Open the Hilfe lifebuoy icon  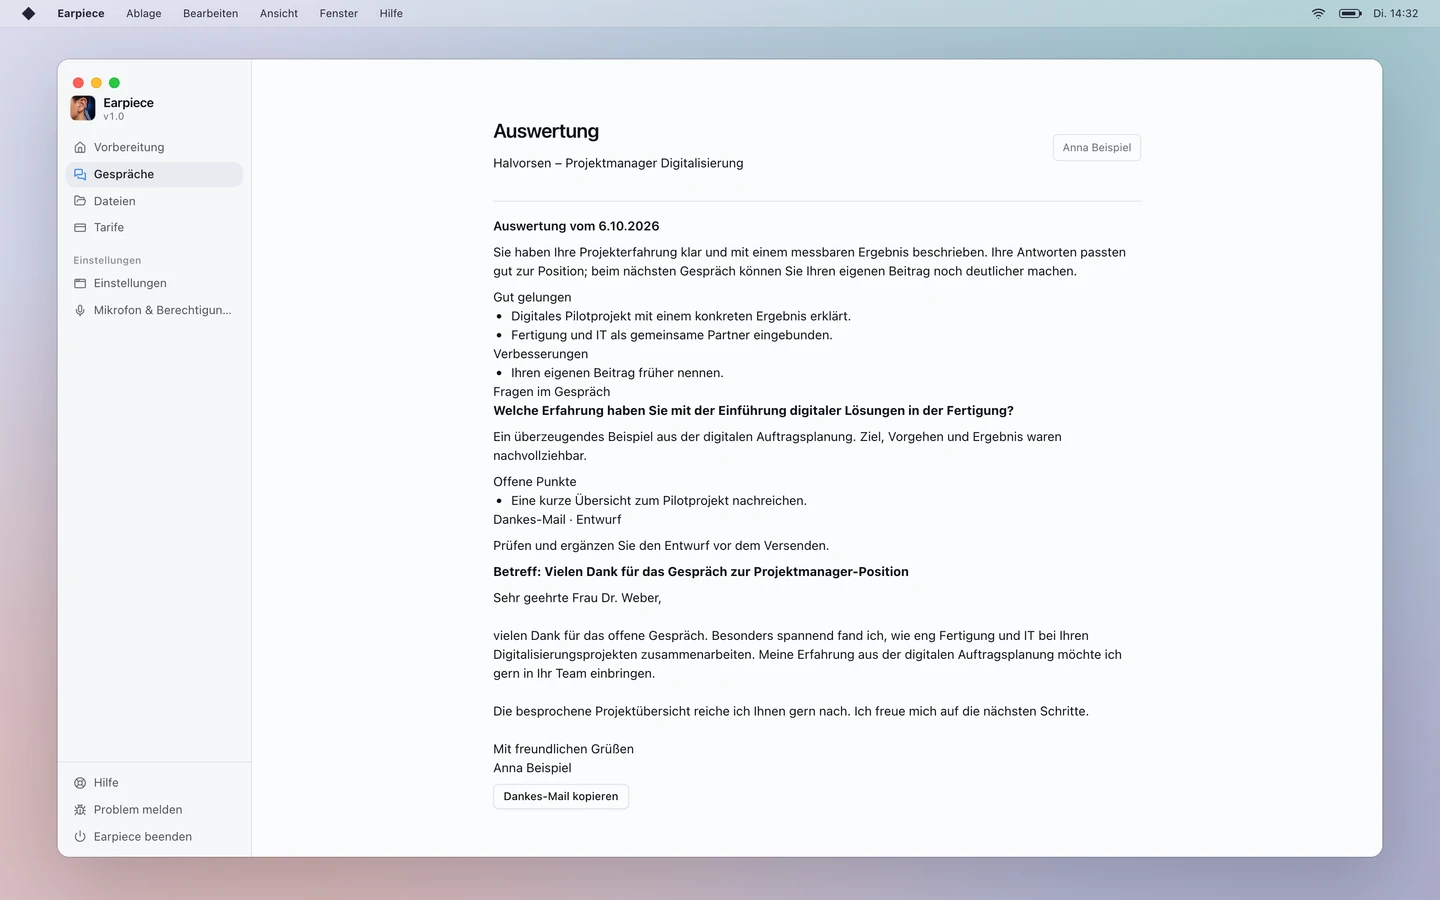[x=80, y=783]
